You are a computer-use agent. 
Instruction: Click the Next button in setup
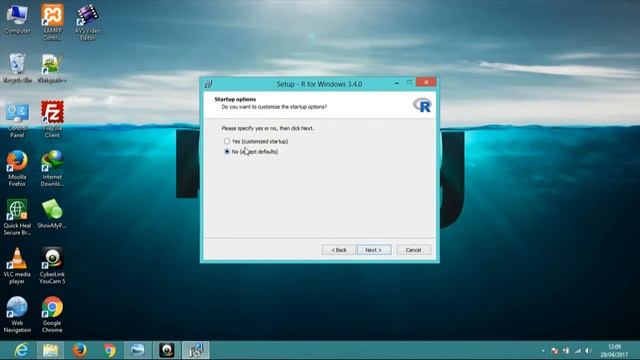(x=374, y=250)
